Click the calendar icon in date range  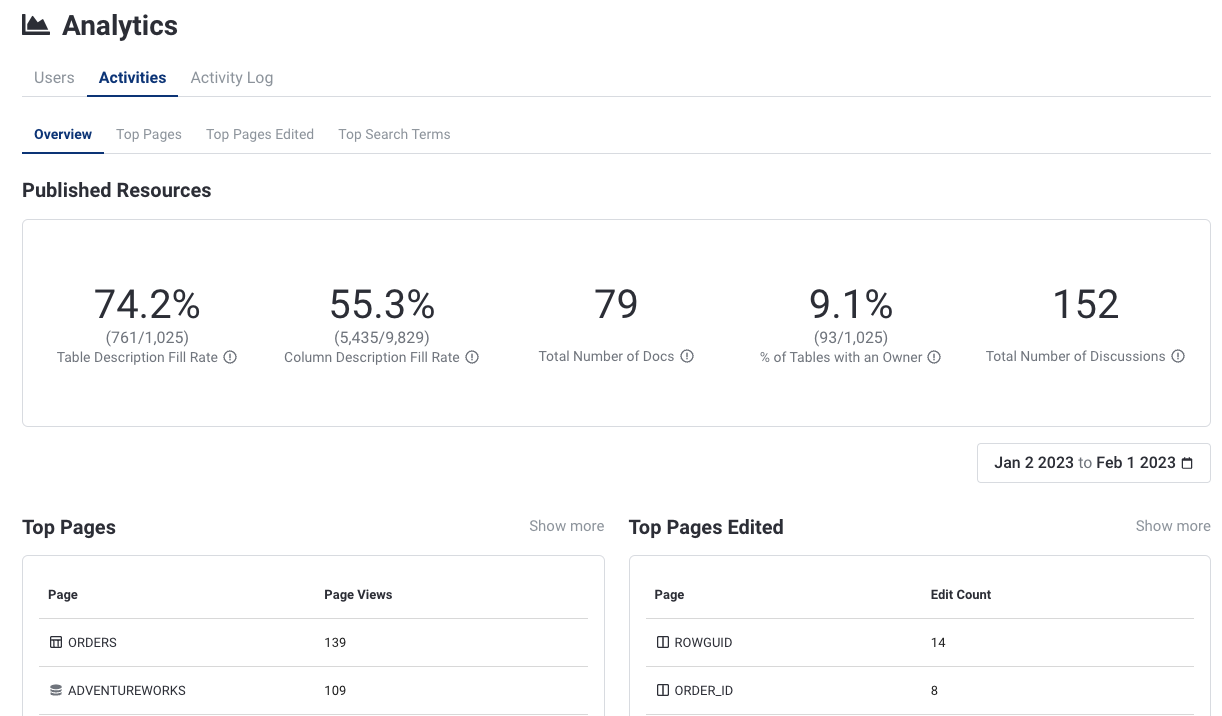tap(1187, 463)
